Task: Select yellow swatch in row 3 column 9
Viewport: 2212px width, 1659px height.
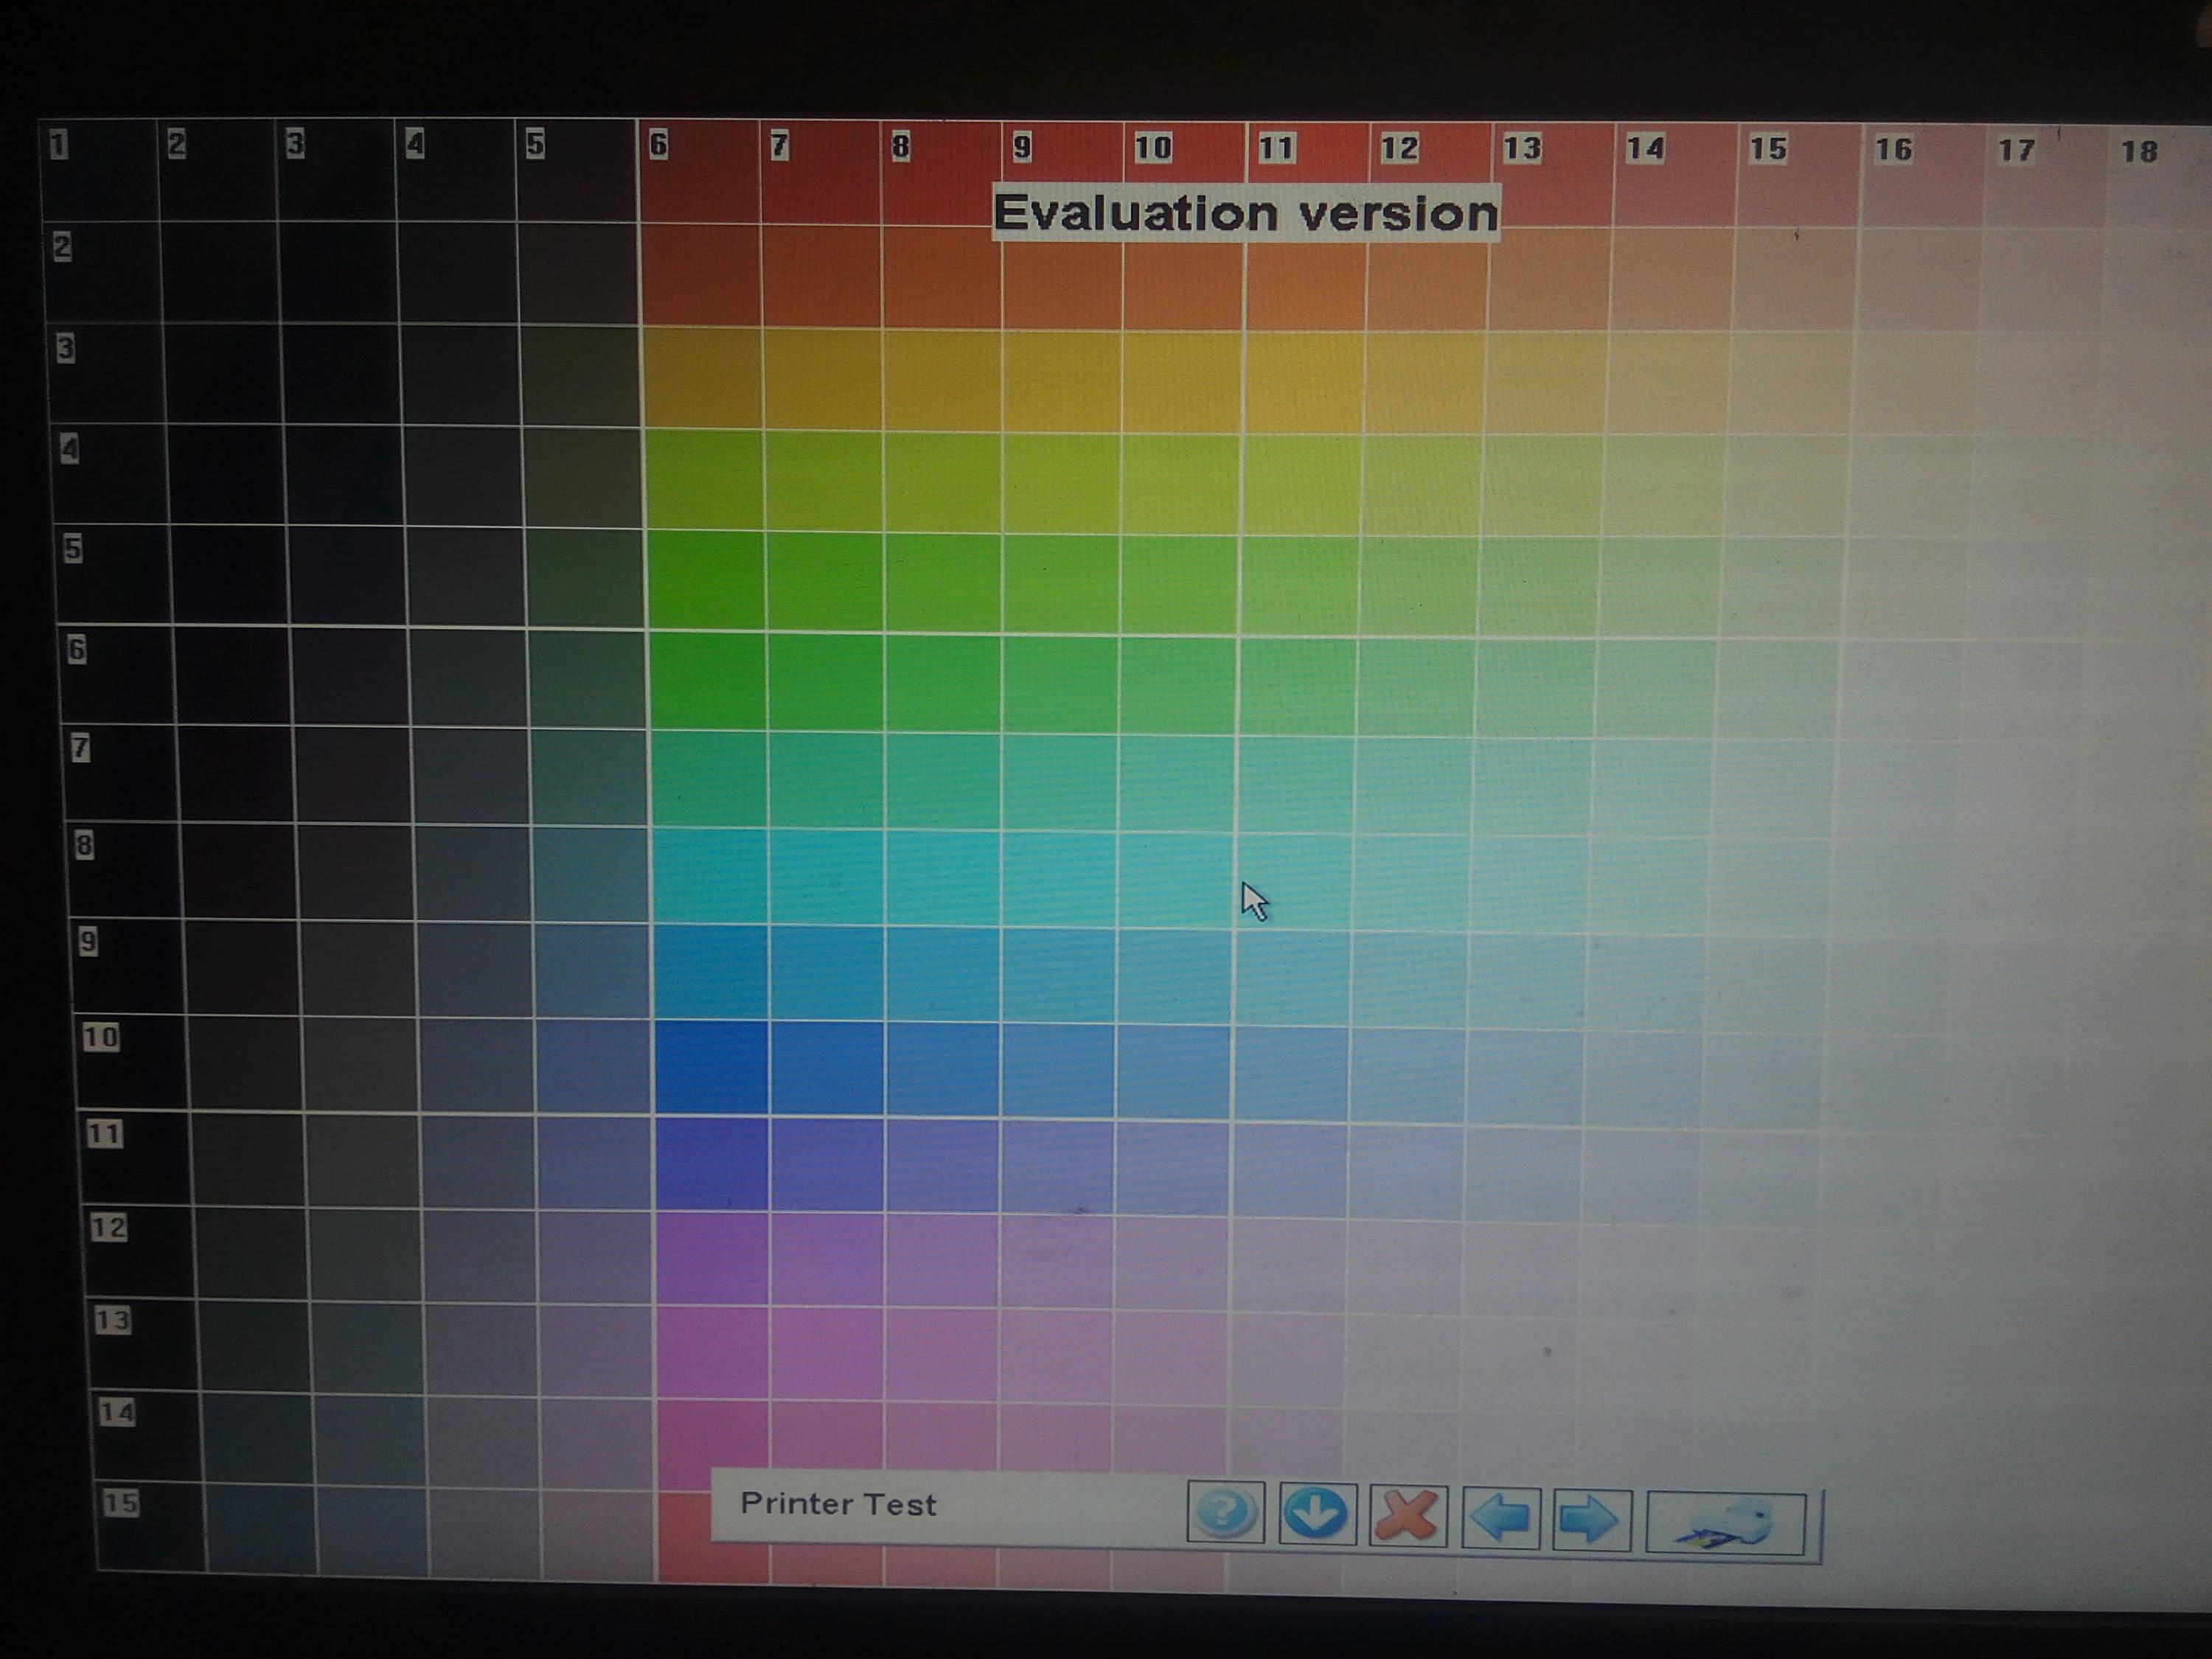Action: pos(1061,380)
